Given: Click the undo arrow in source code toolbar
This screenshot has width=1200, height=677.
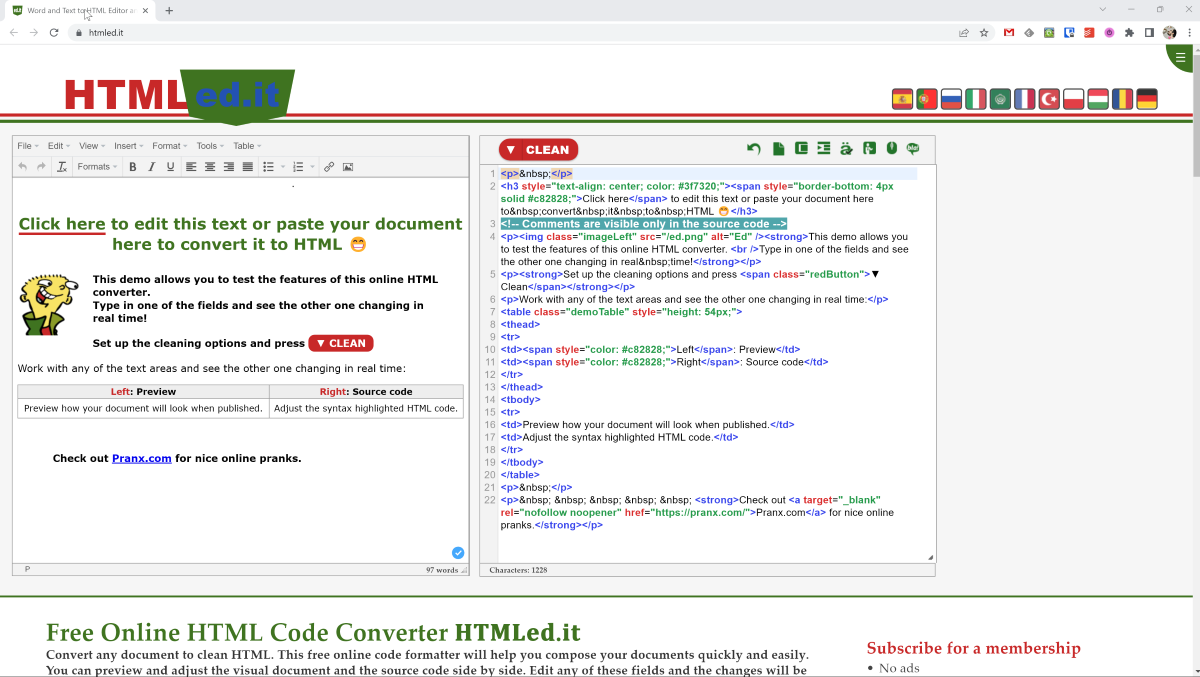Looking at the screenshot, I should click(753, 149).
